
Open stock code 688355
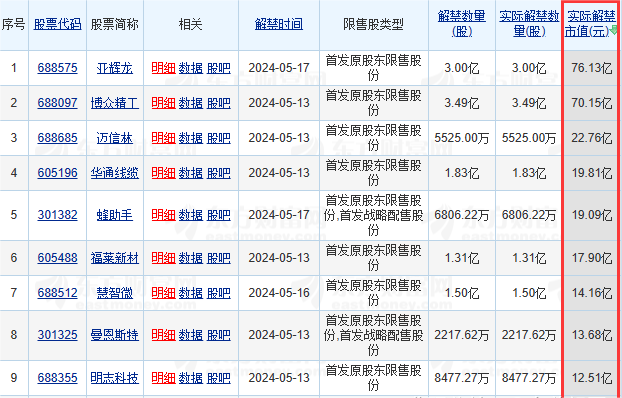tap(58, 378)
